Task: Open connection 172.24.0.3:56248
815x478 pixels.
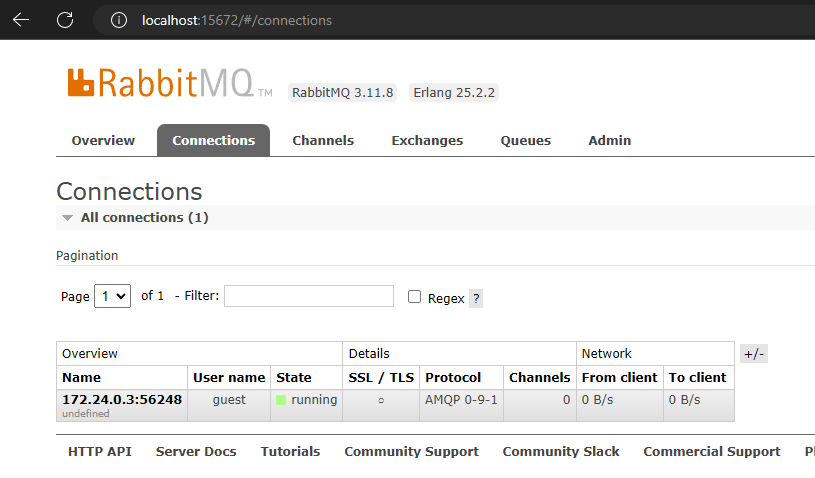Action: tap(122, 400)
